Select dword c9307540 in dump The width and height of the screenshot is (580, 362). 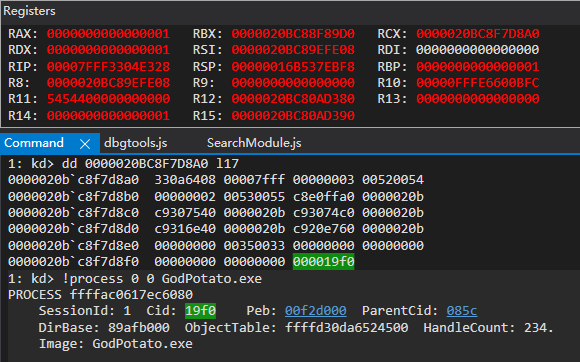click(x=185, y=213)
